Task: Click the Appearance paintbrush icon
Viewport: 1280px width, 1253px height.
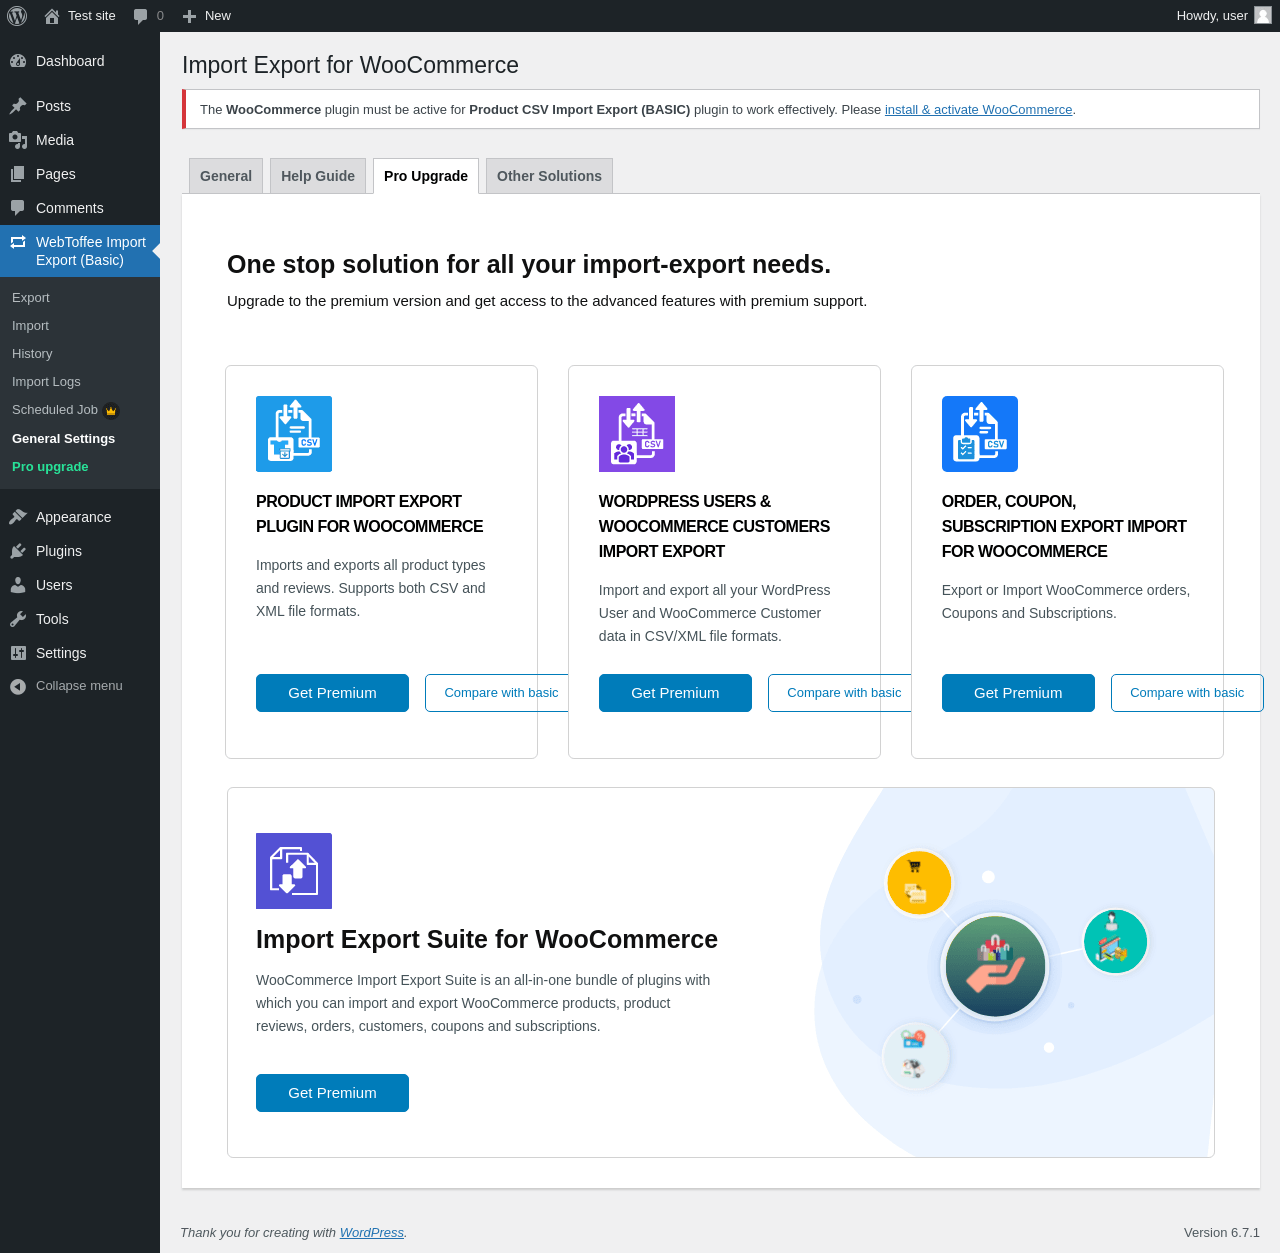Action: coord(18,517)
